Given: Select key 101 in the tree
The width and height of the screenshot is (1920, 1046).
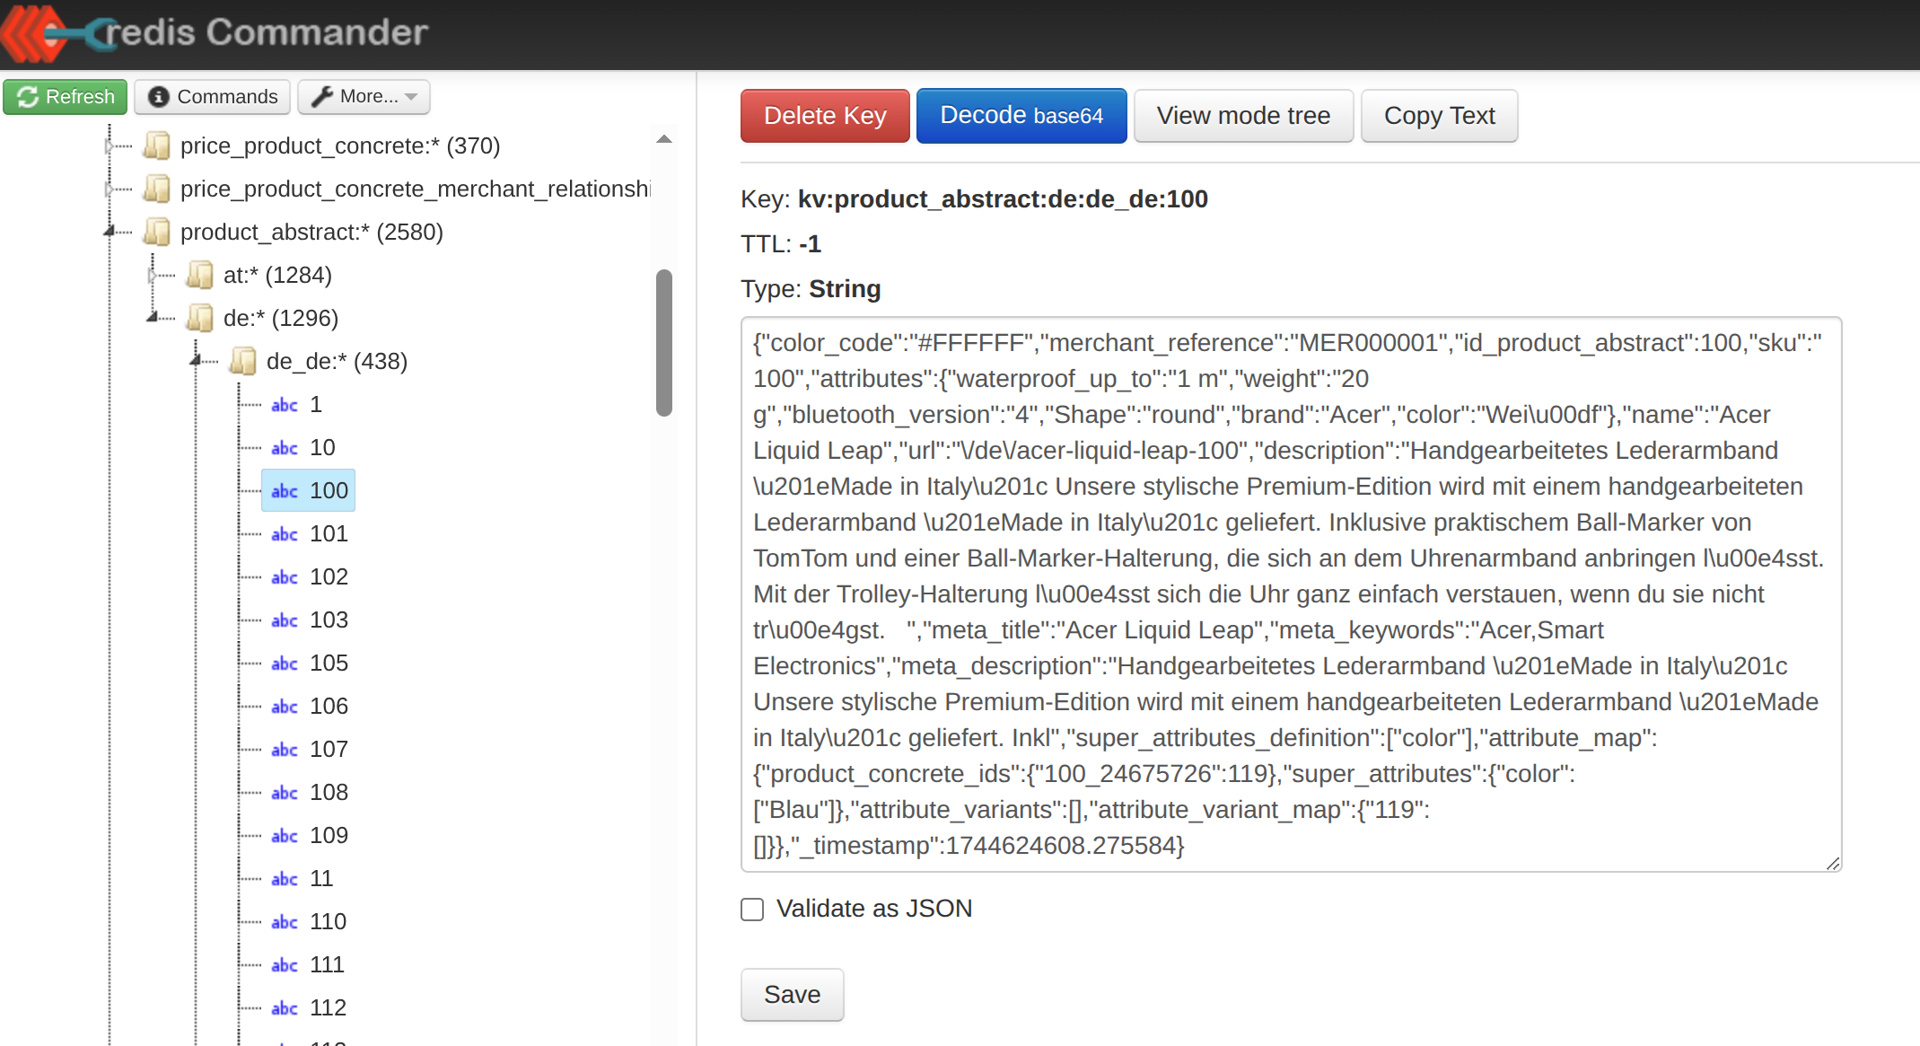Looking at the screenshot, I should pos(329,534).
